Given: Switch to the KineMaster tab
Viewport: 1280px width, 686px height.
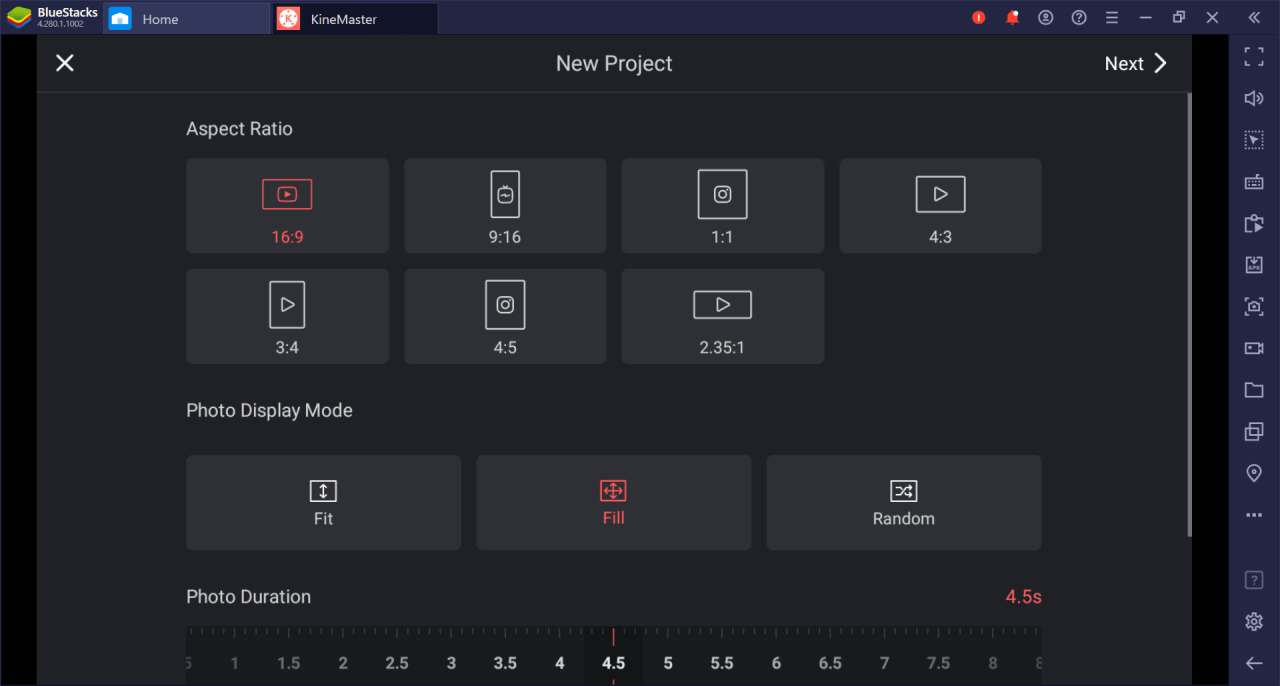Looking at the screenshot, I should pyautogui.click(x=355, y=19).
